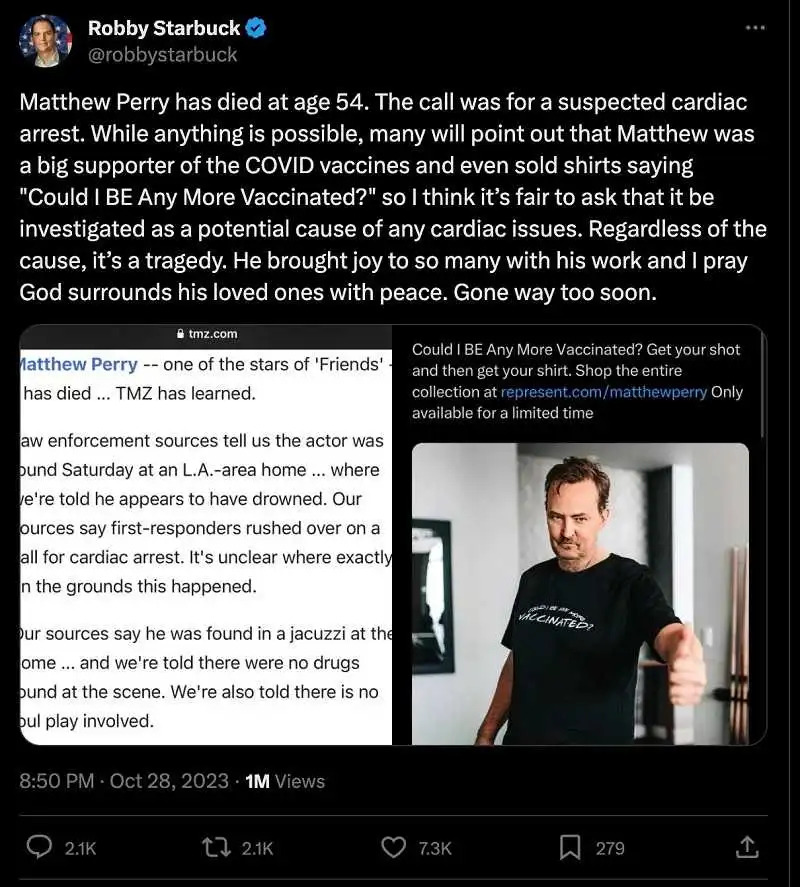Click the Robby Starbuck display name
800x887 pixels.
tap(164, 29)
